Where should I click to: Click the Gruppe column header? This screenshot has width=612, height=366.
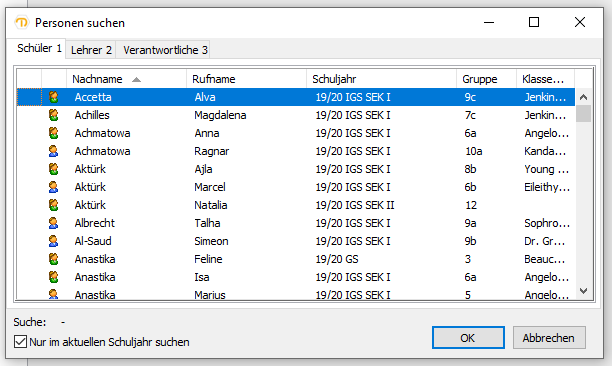(486, 79)
